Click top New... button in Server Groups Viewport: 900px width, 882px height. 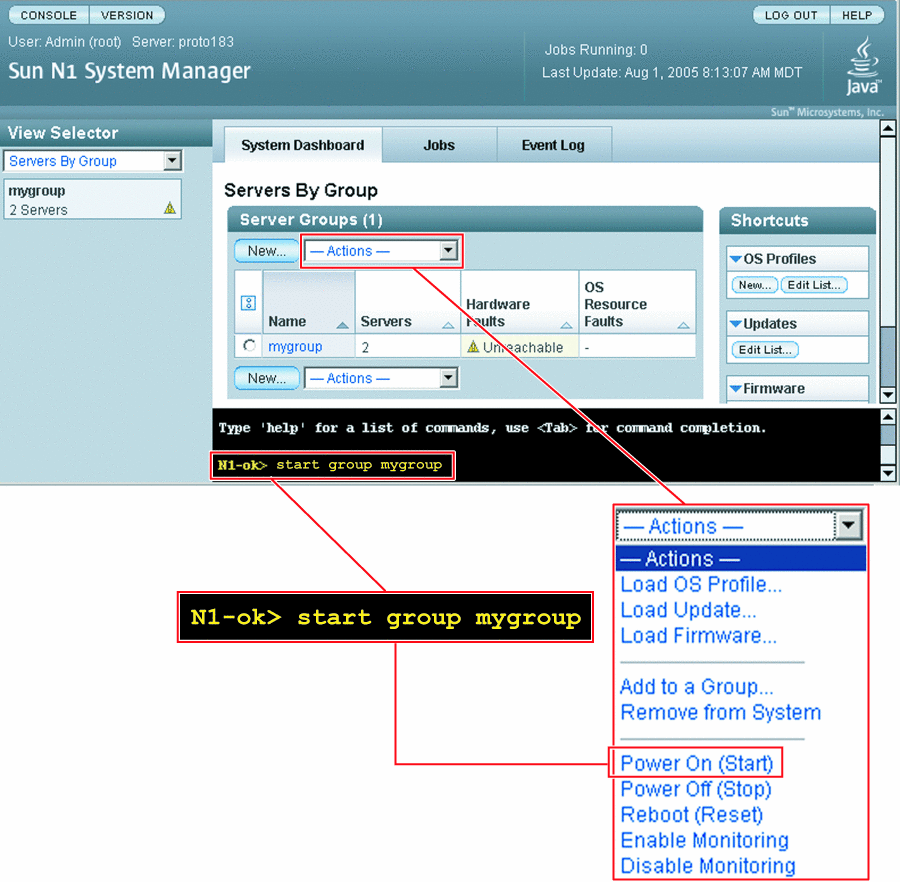click(x=267, y=251)
